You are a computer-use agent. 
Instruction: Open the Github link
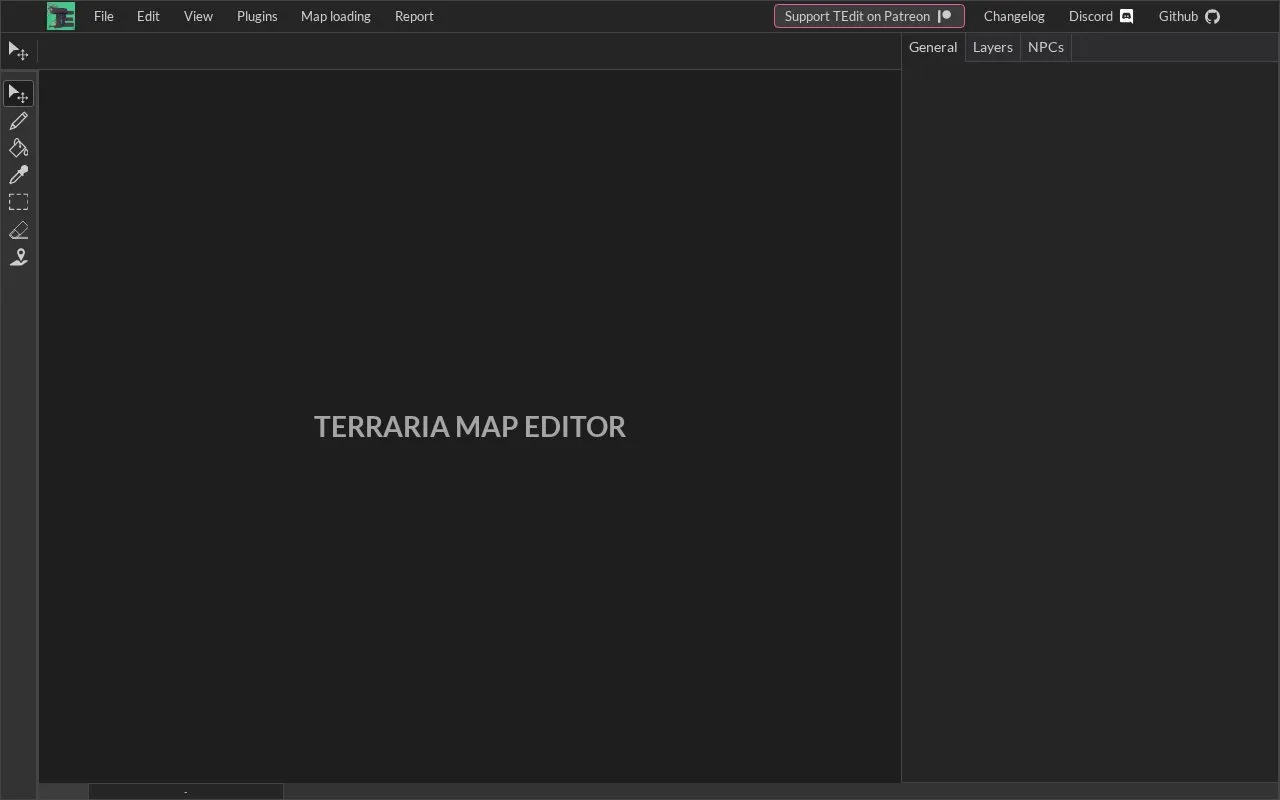(x=1189, y=16)
